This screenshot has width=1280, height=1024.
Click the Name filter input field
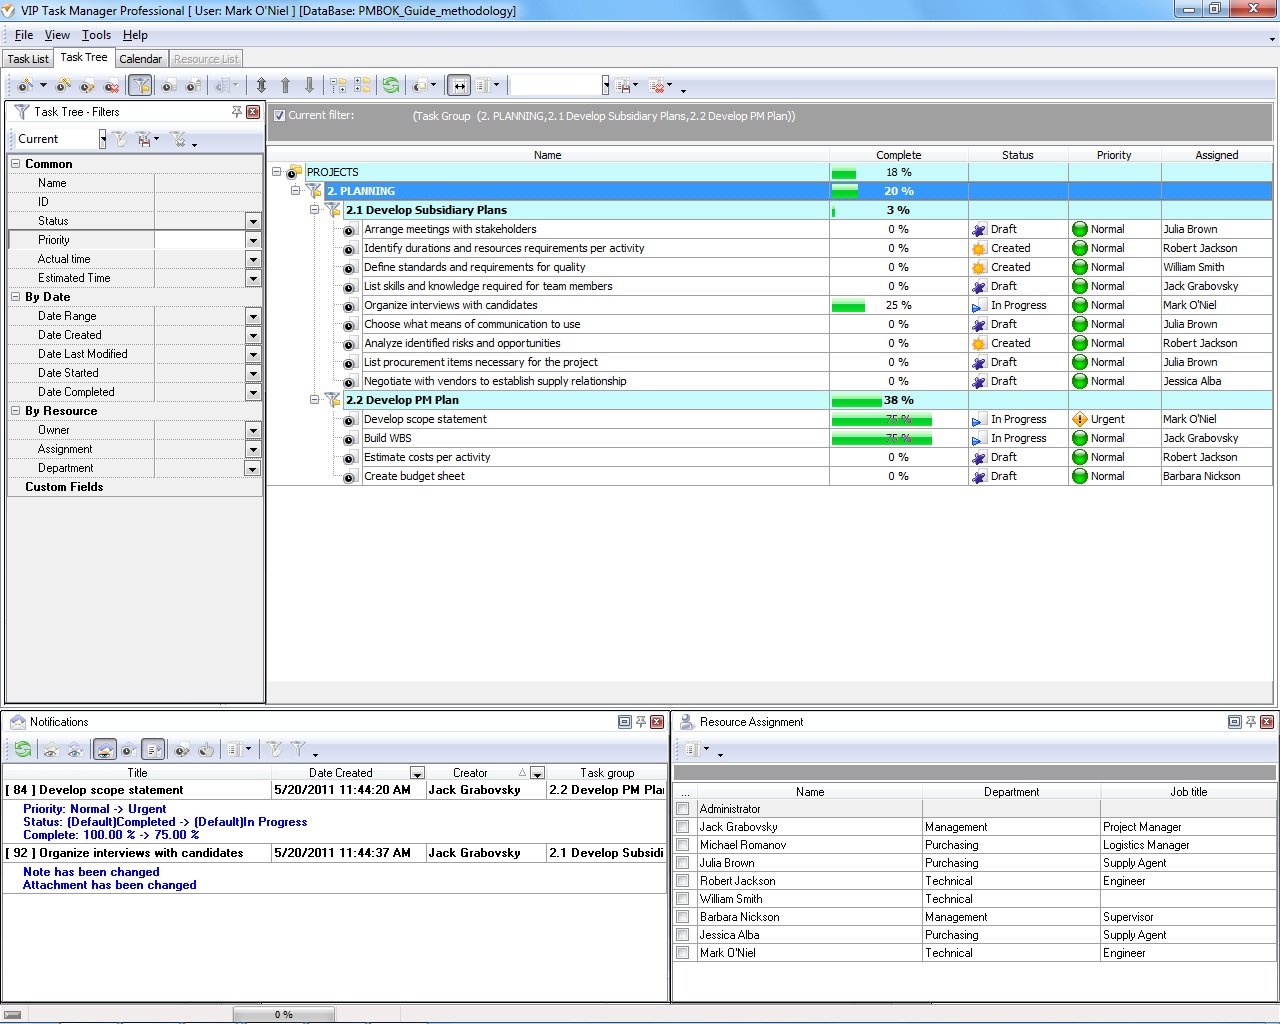point(207,183)
